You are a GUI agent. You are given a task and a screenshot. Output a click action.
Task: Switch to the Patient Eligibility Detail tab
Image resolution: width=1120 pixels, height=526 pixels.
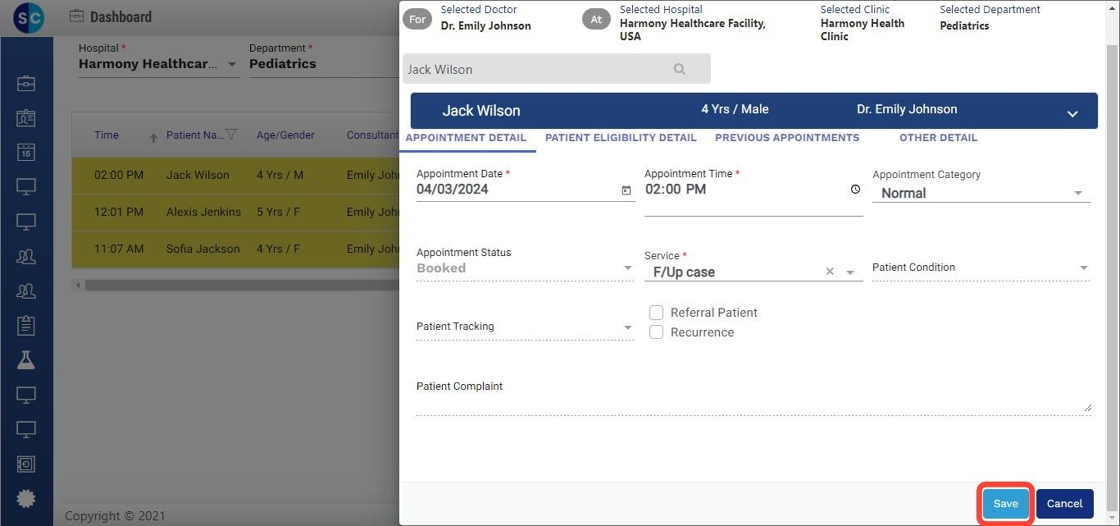tap(620, 138)
